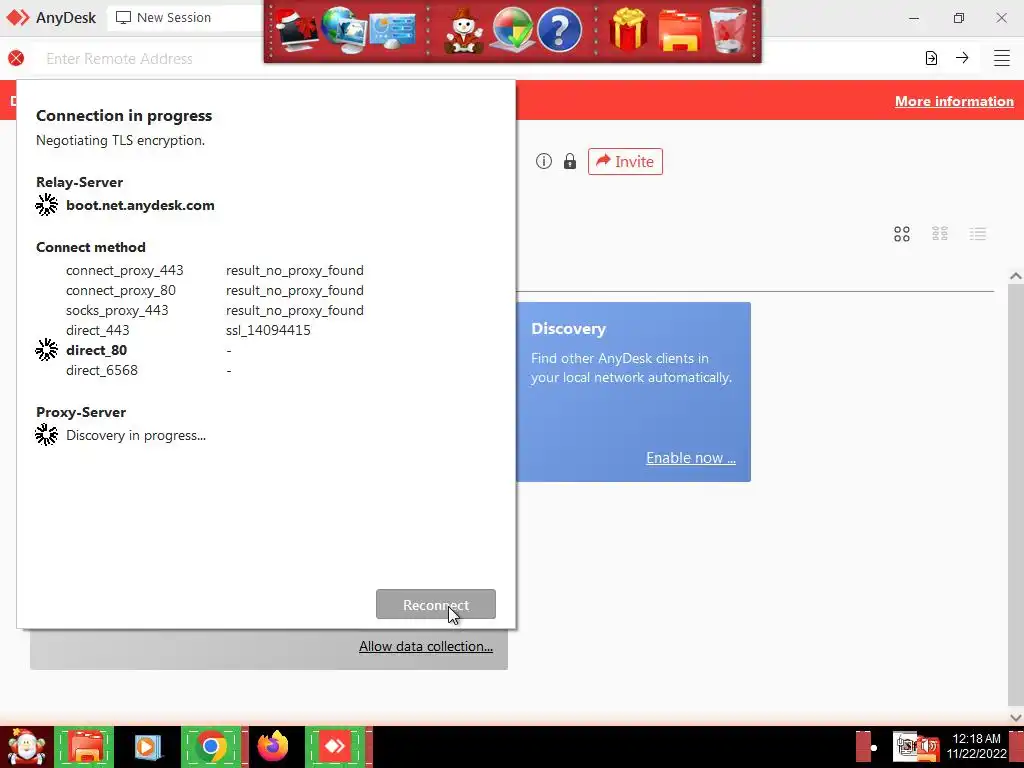Open the More information link
This screenshot has height=768, width=1024.
click(x=954, y=101)
